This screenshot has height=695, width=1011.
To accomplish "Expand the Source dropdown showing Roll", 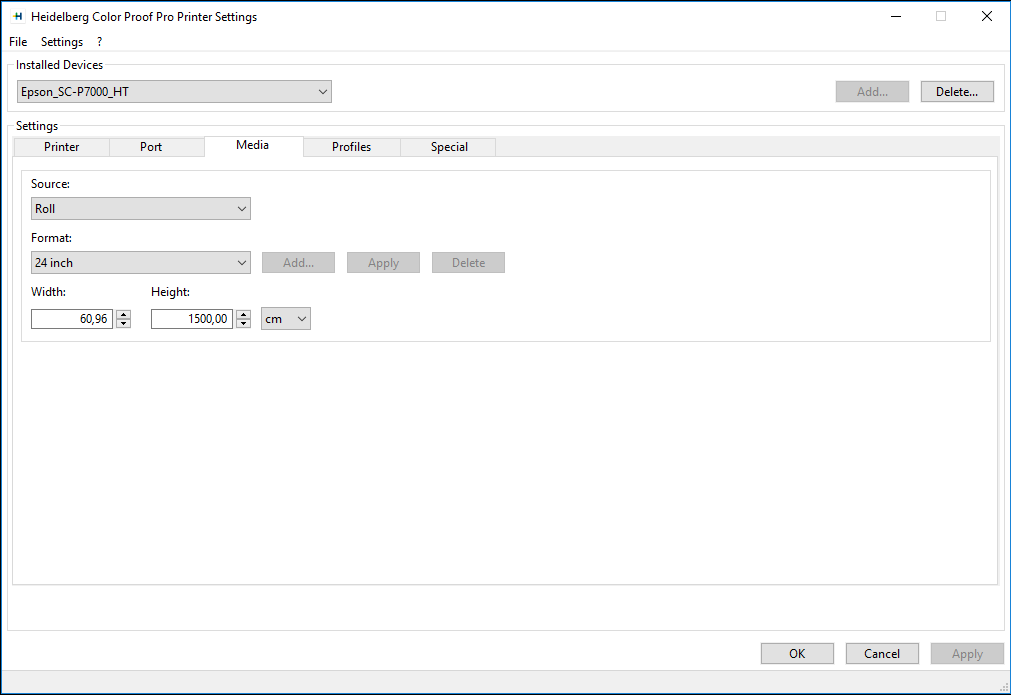I will (141, 209).
